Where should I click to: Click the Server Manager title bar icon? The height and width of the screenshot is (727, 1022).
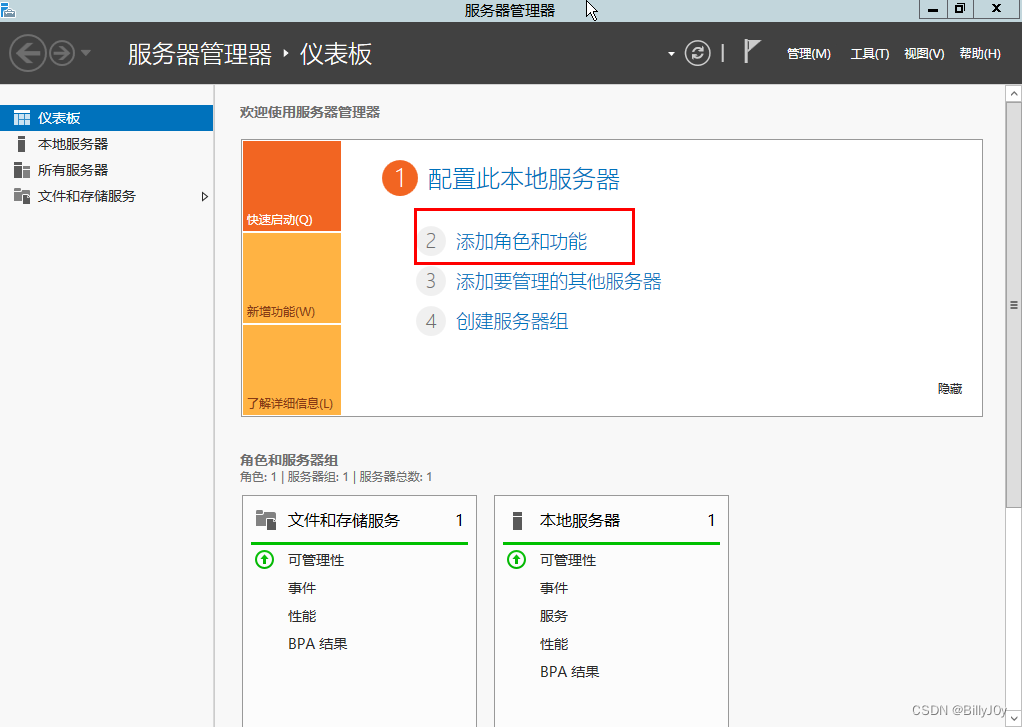pyautogui.click(x=8, y=9)
